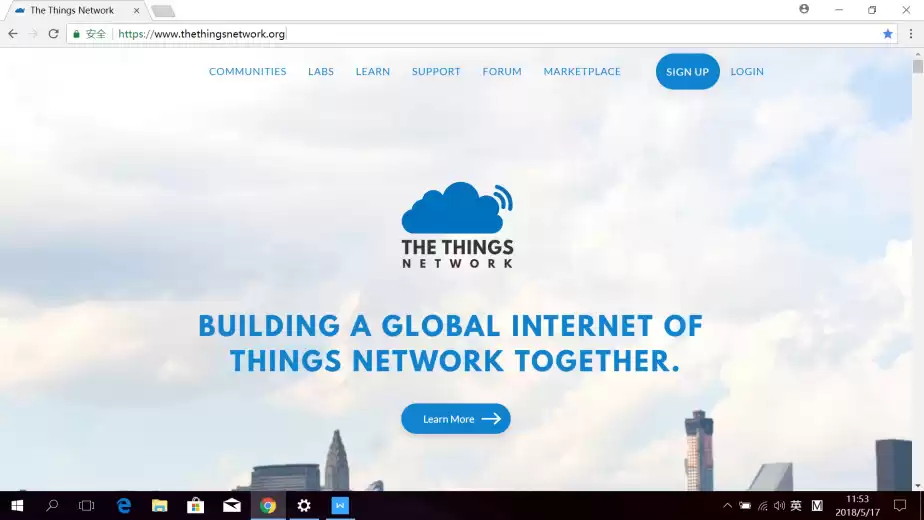
Task: Open Mail app from taskbar
Action: coord(232,506)
